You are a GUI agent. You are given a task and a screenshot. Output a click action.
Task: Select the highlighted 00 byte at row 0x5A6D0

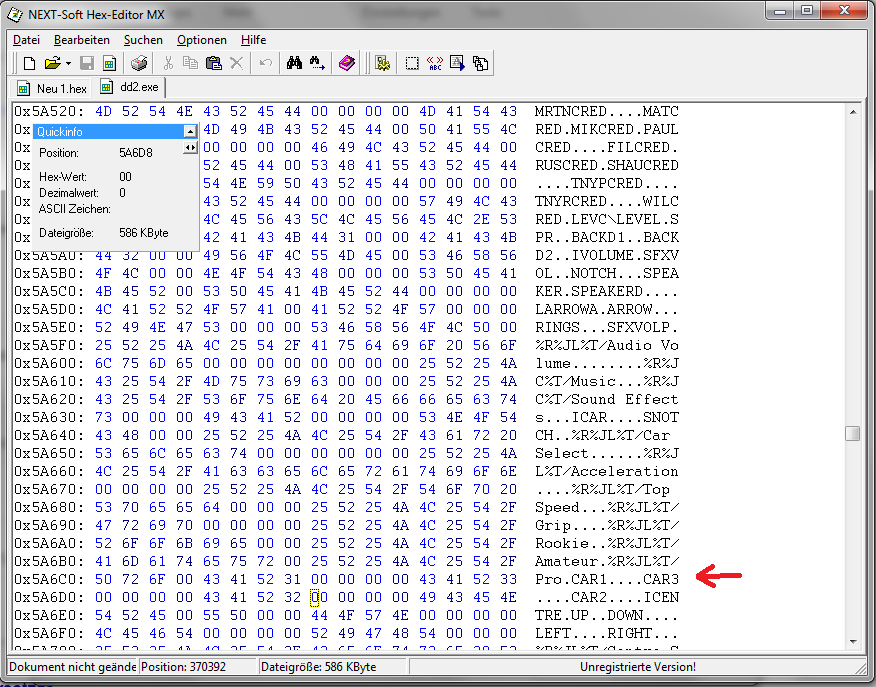point(316,598)
